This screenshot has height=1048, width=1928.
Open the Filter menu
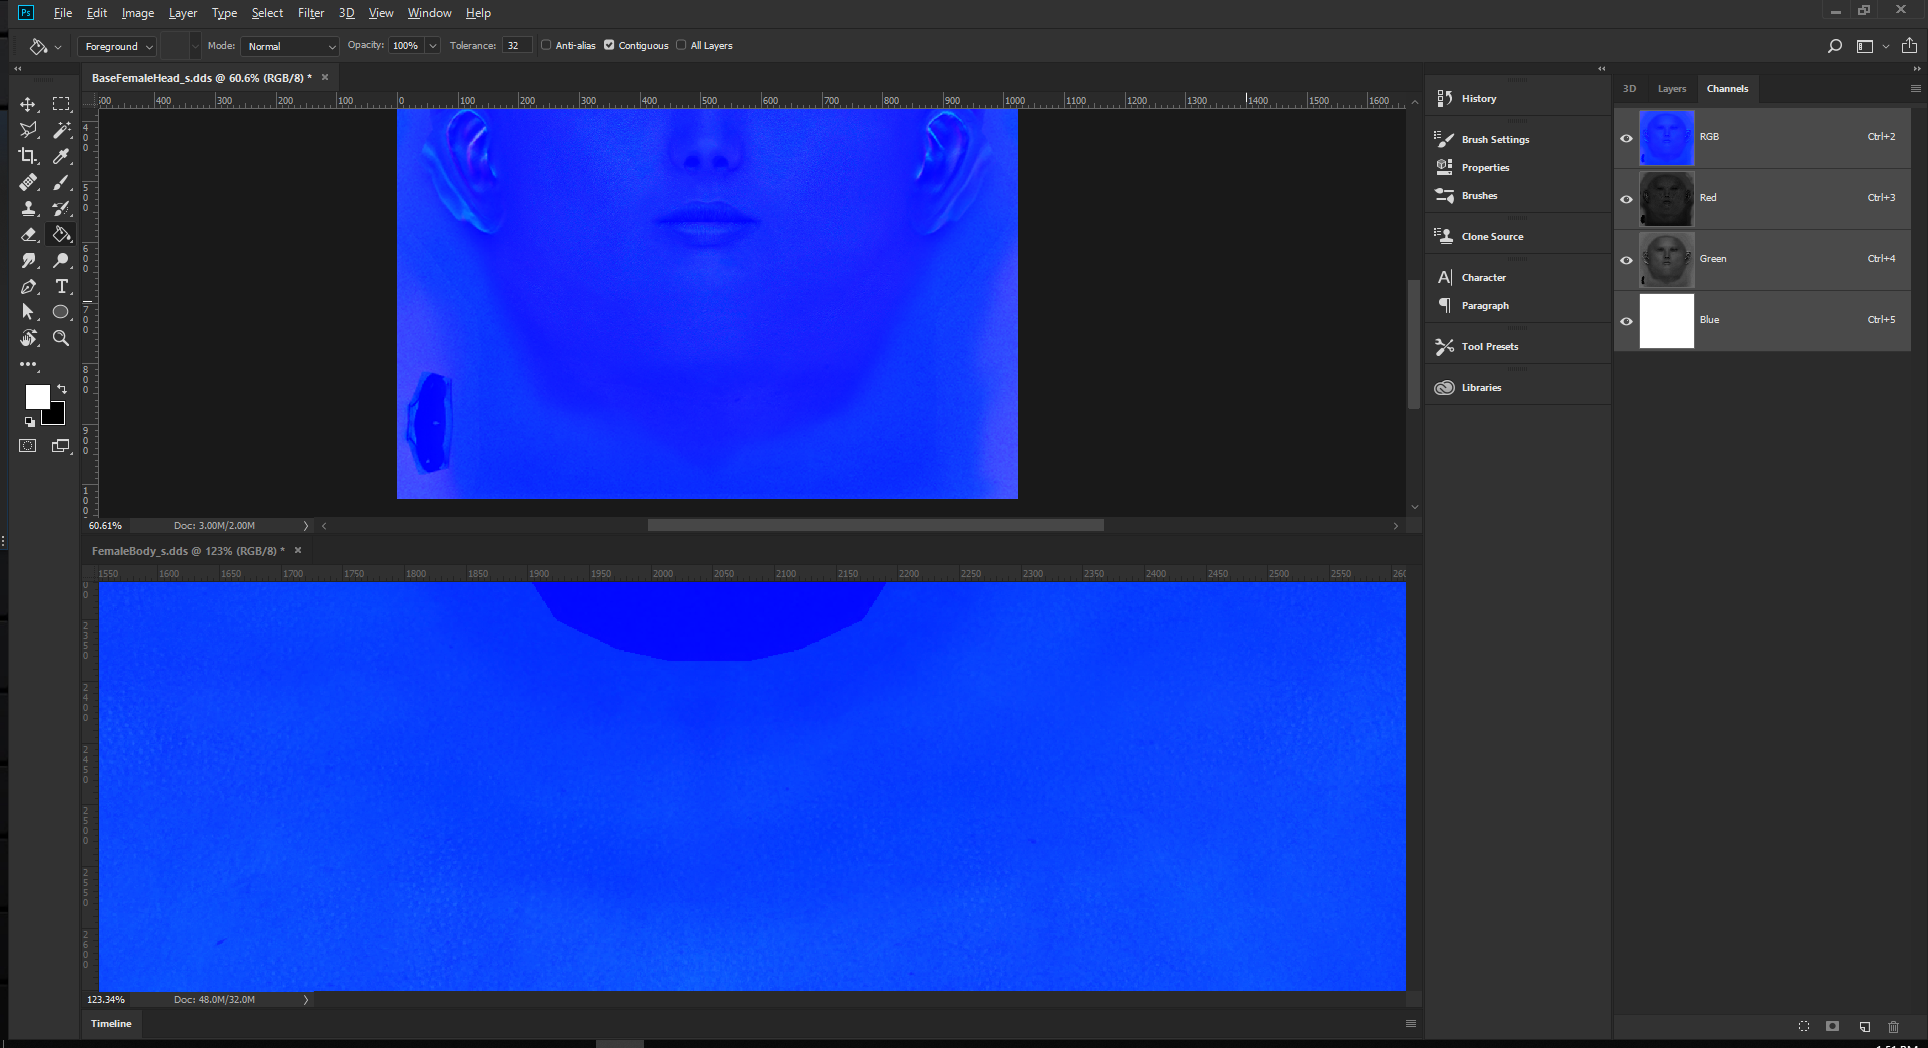[311, 13]
